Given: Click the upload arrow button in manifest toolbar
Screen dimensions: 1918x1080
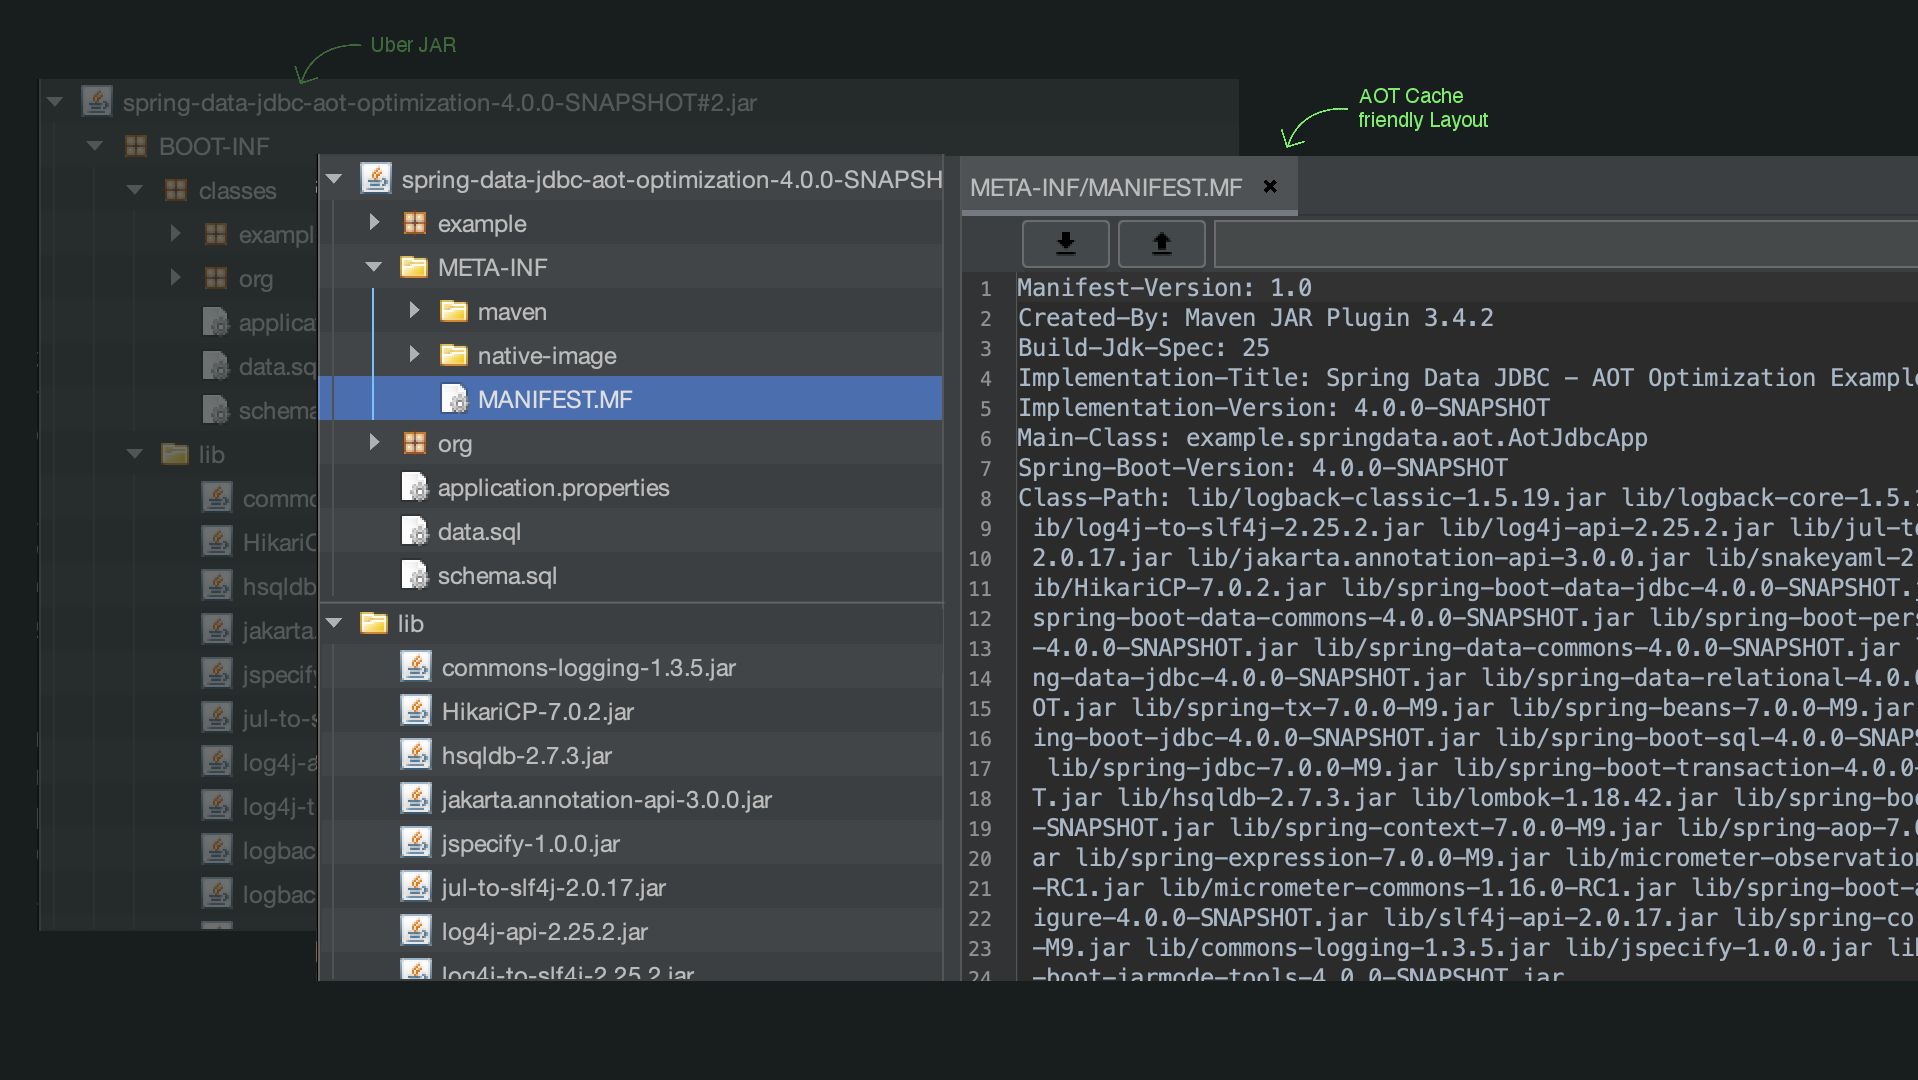Looking at the screenshot, I should (1161, 243).
